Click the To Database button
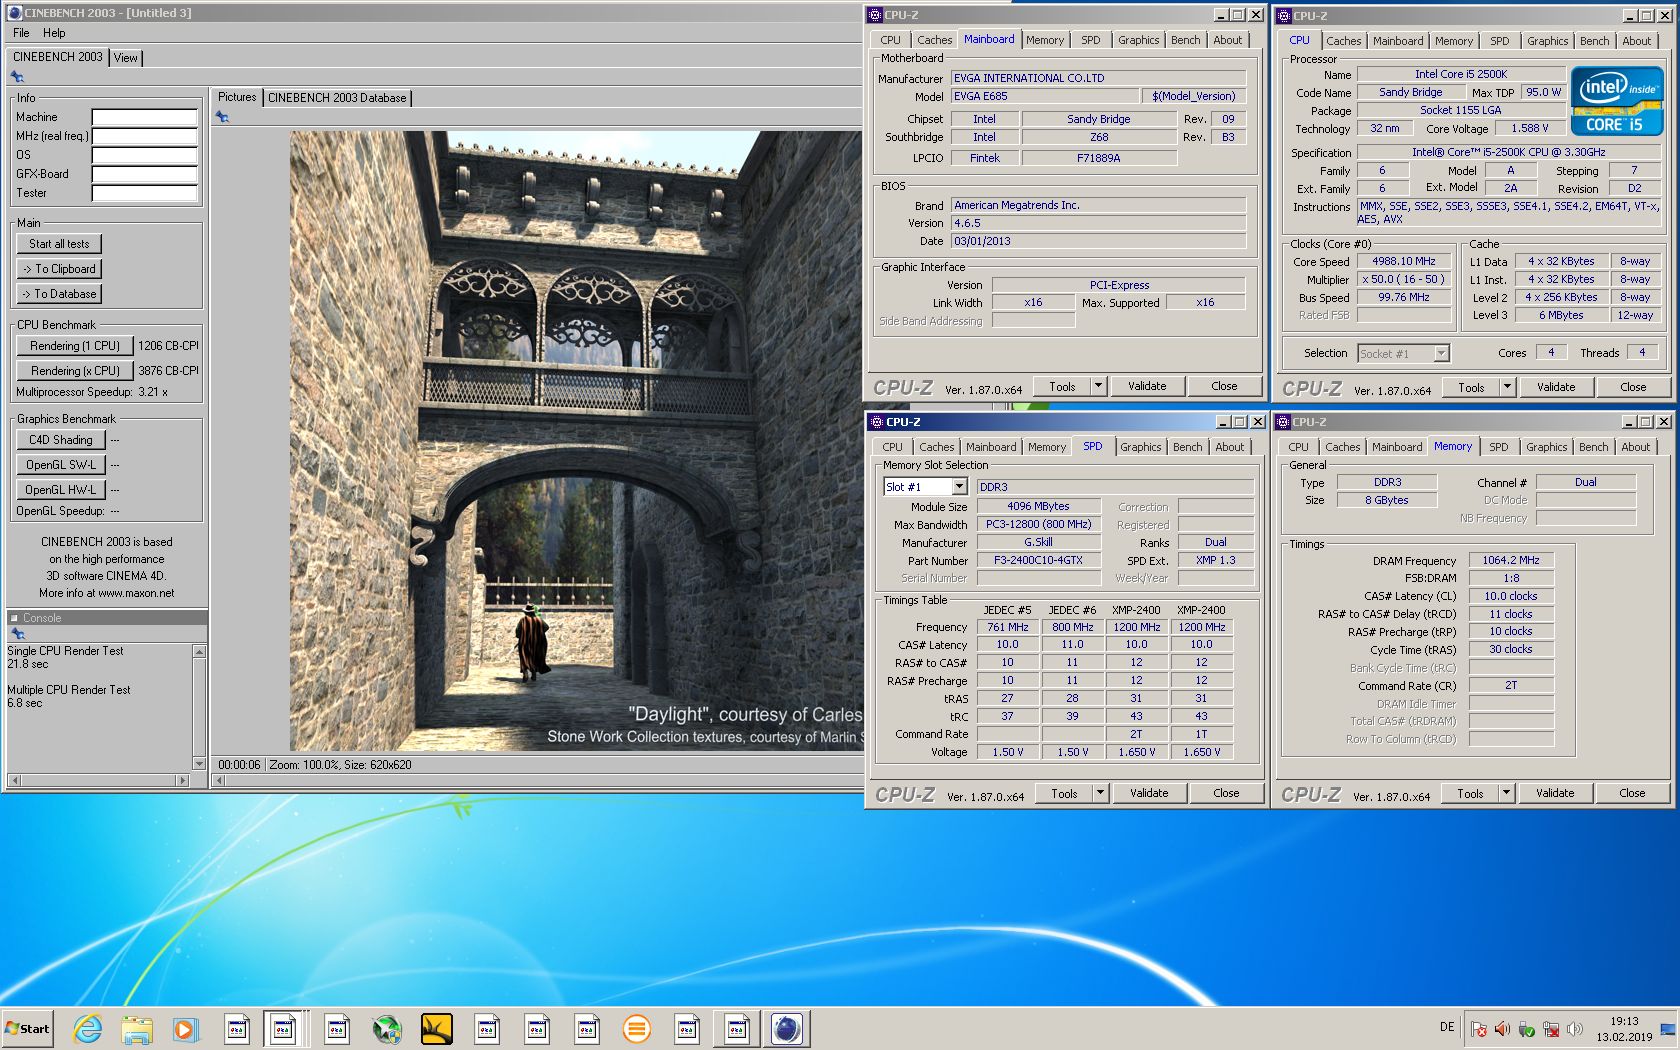 tap(59, 294)
